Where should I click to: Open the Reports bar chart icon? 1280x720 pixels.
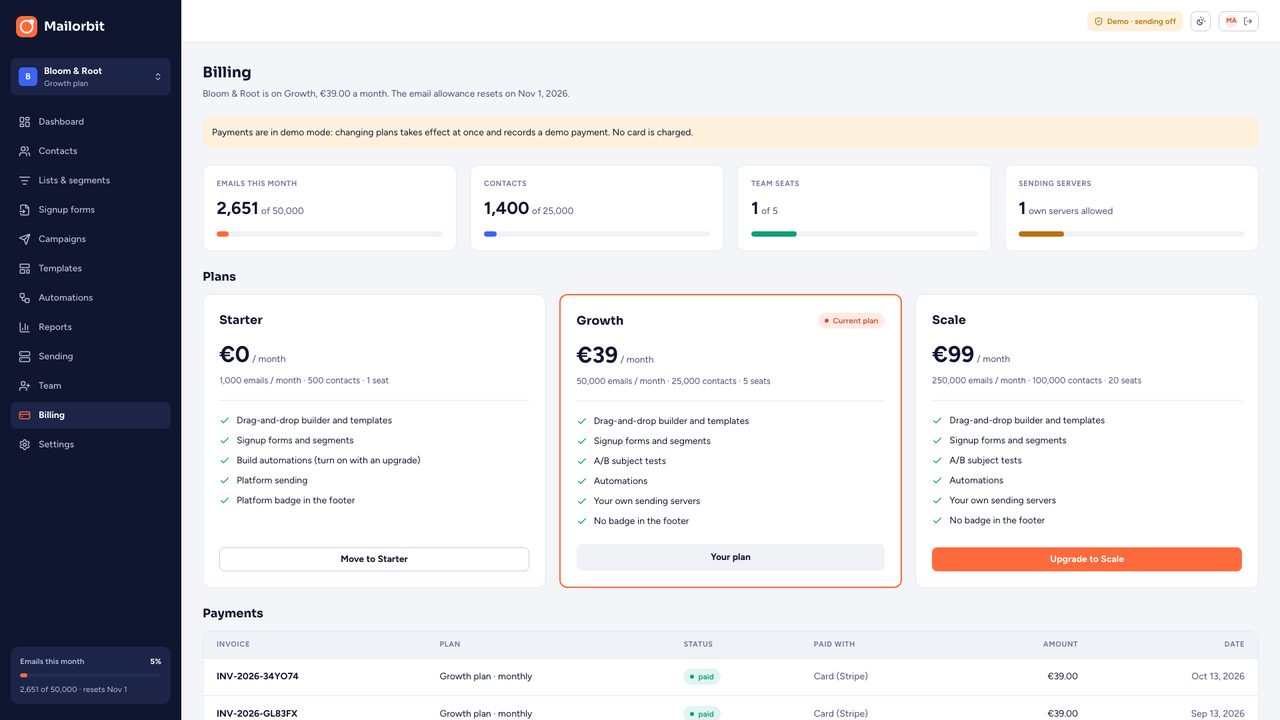25,327
